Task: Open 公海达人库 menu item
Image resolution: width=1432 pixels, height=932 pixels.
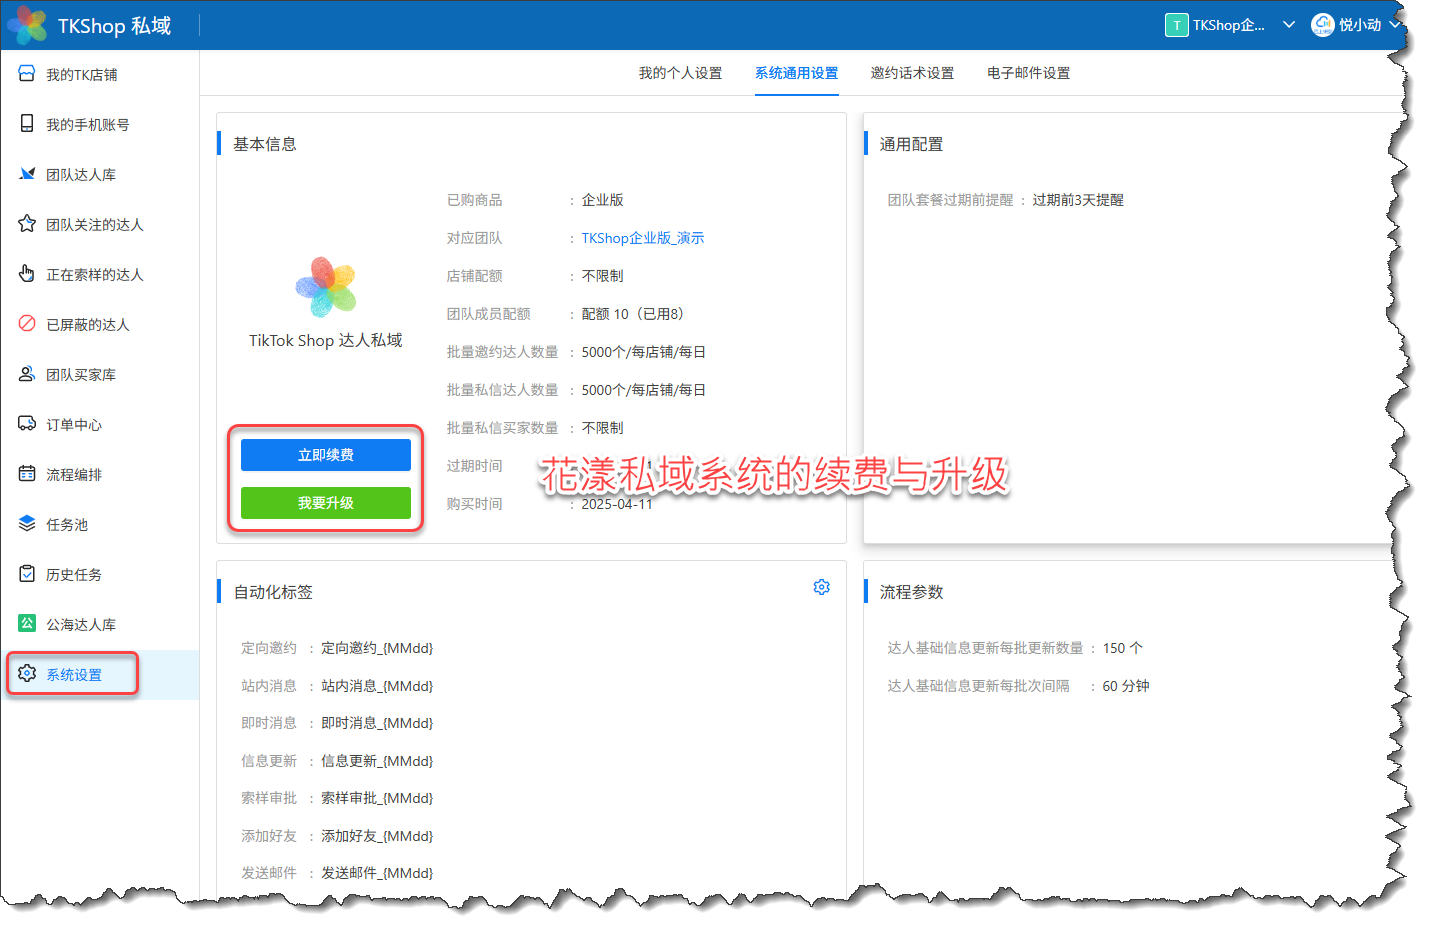Action: pos(100,625)
